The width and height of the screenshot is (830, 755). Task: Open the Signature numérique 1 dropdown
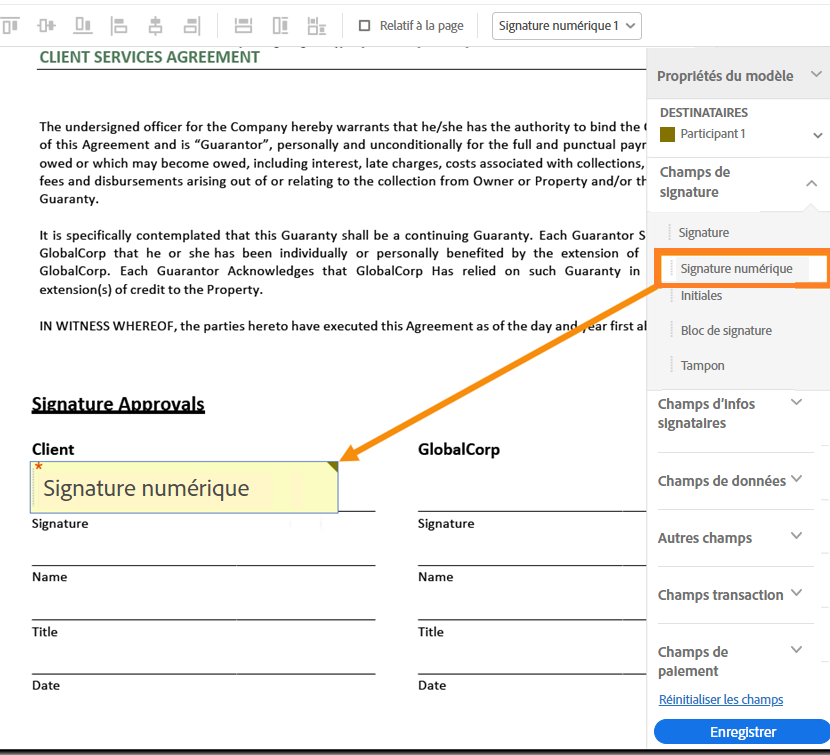click(x=566, y=26)
